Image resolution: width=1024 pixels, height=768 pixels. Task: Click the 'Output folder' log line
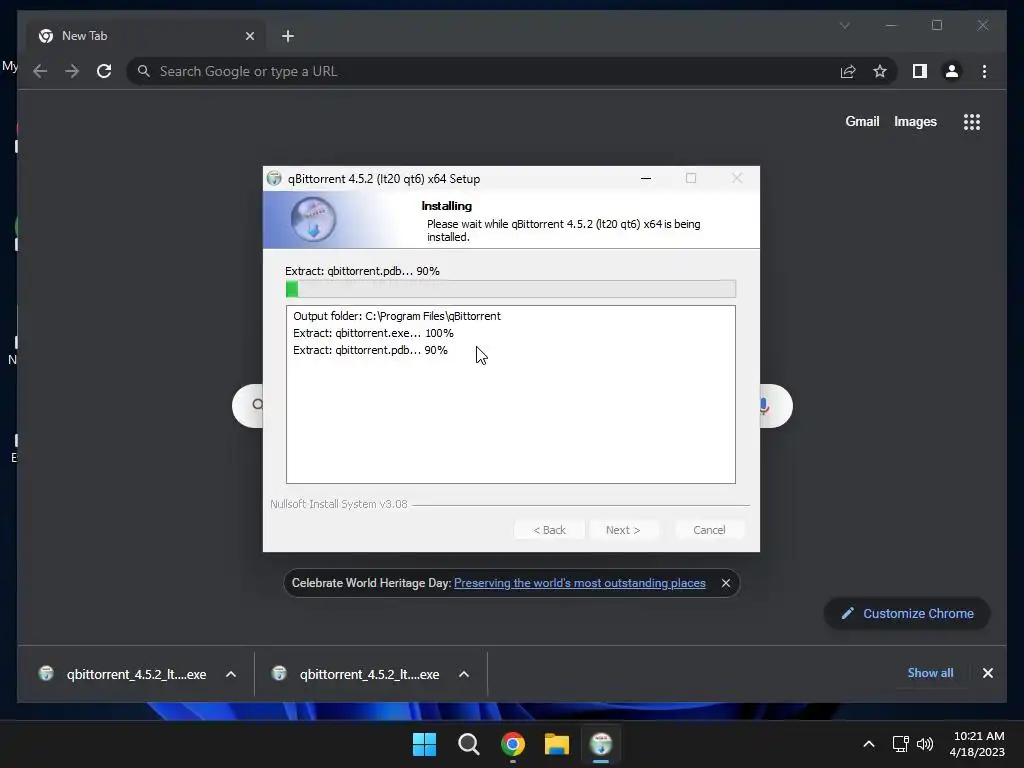pos(397,316)
